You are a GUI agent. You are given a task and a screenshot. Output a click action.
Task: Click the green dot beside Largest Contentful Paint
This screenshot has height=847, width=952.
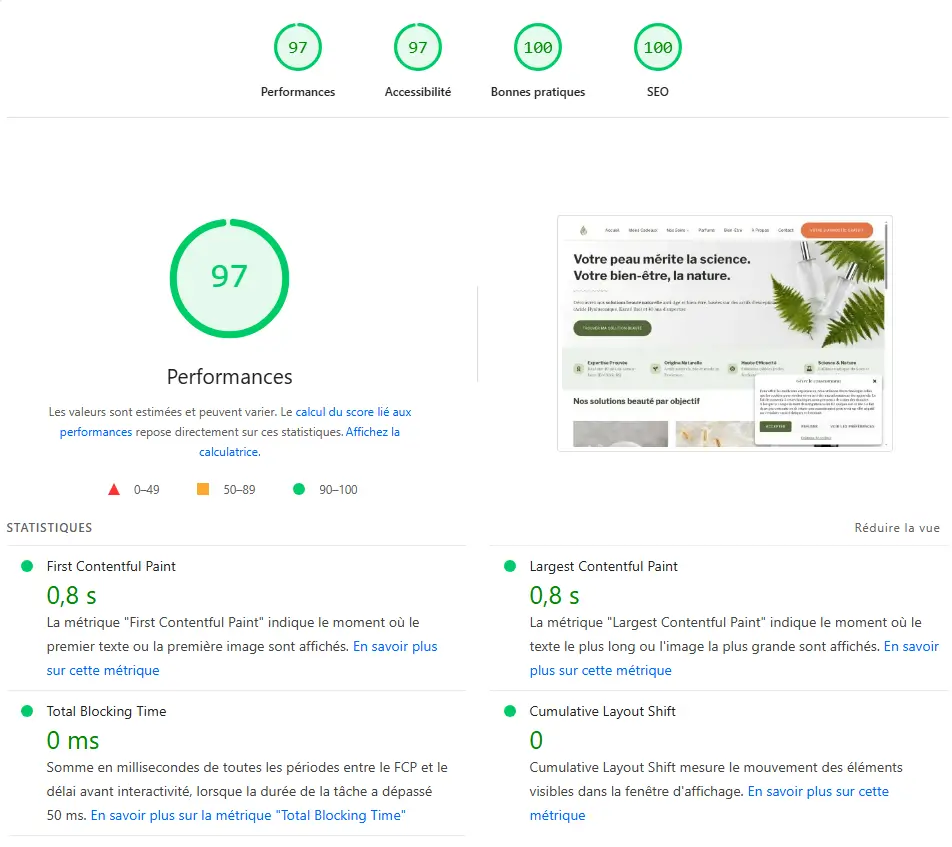pyautogui.click(x=510, y=565)
